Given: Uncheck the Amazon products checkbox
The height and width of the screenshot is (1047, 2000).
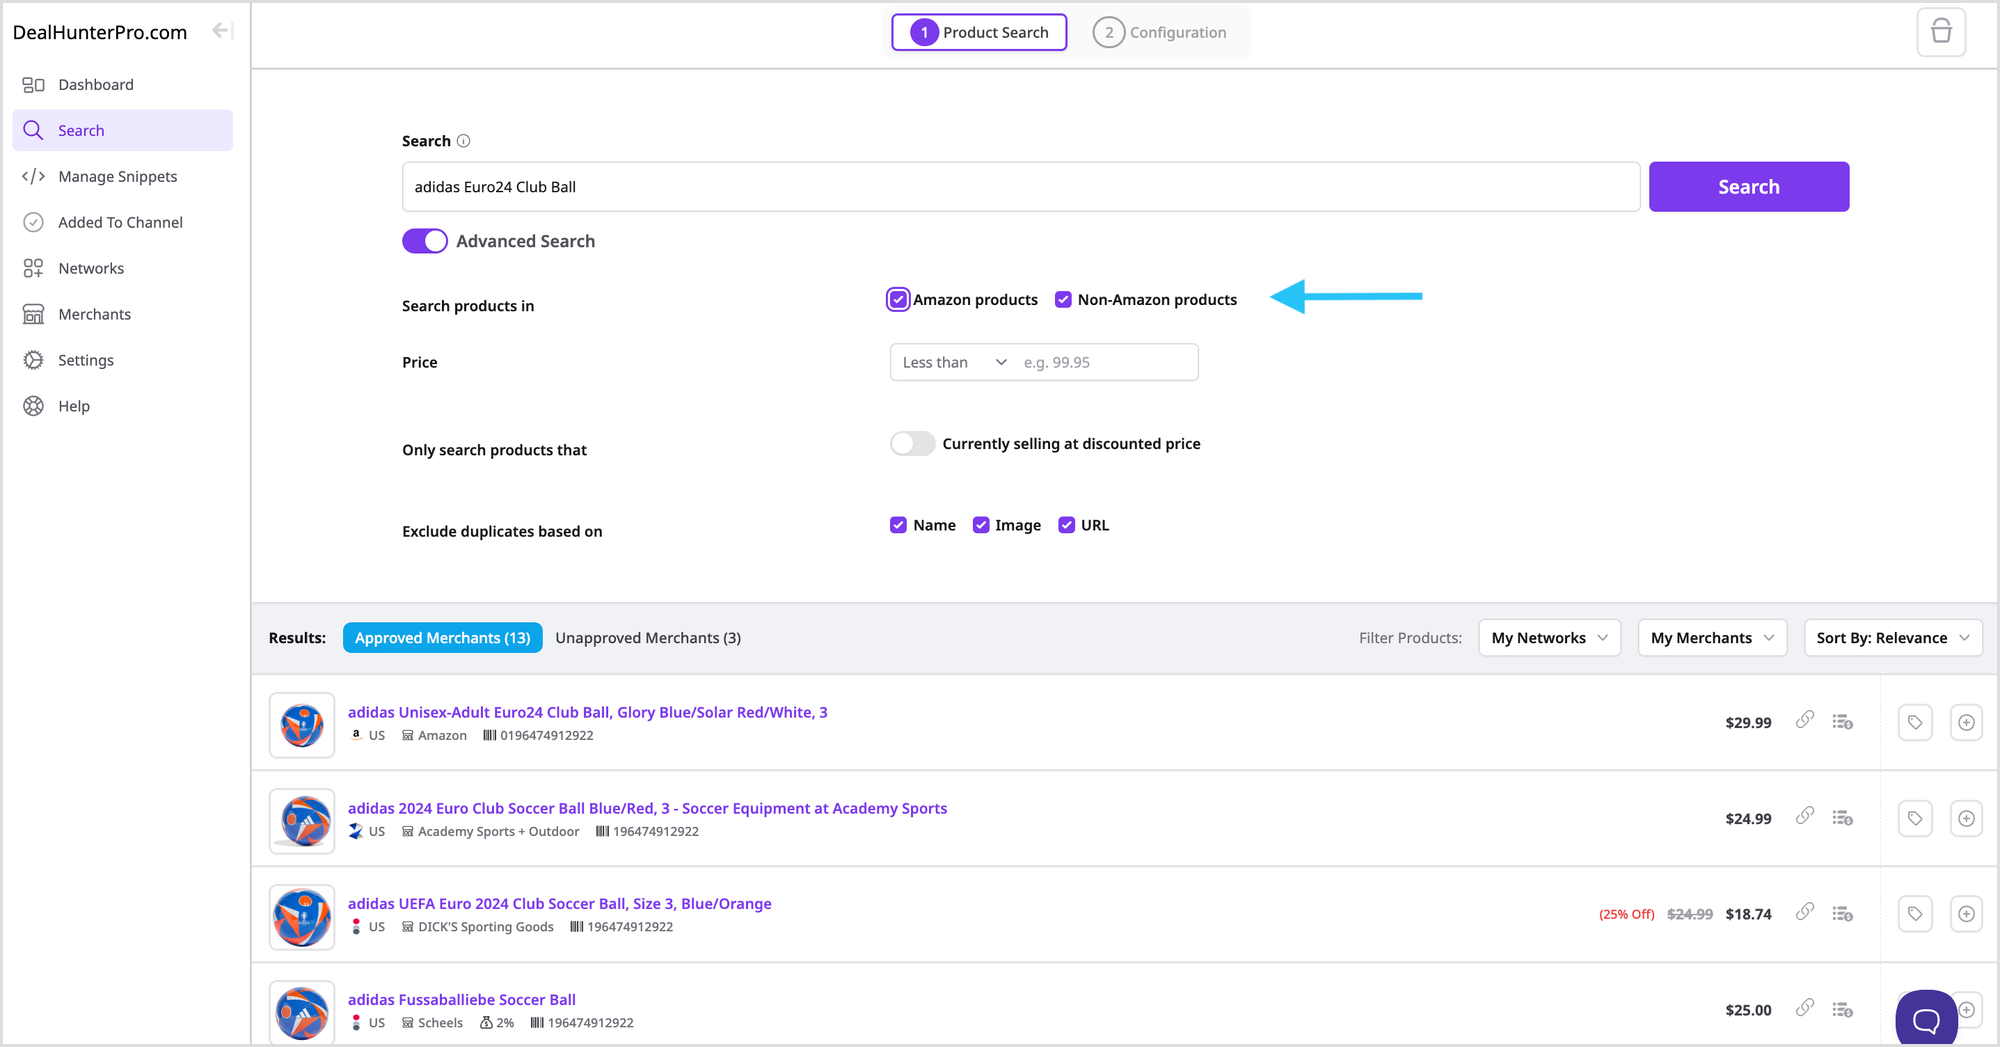Looking at the screenshot, I should 898,300.
